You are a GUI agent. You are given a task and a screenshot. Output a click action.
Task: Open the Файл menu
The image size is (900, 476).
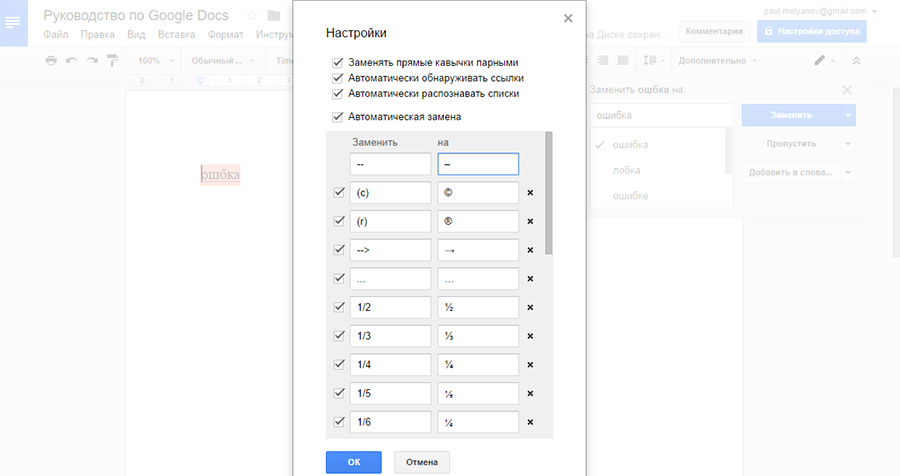[56, 34]
